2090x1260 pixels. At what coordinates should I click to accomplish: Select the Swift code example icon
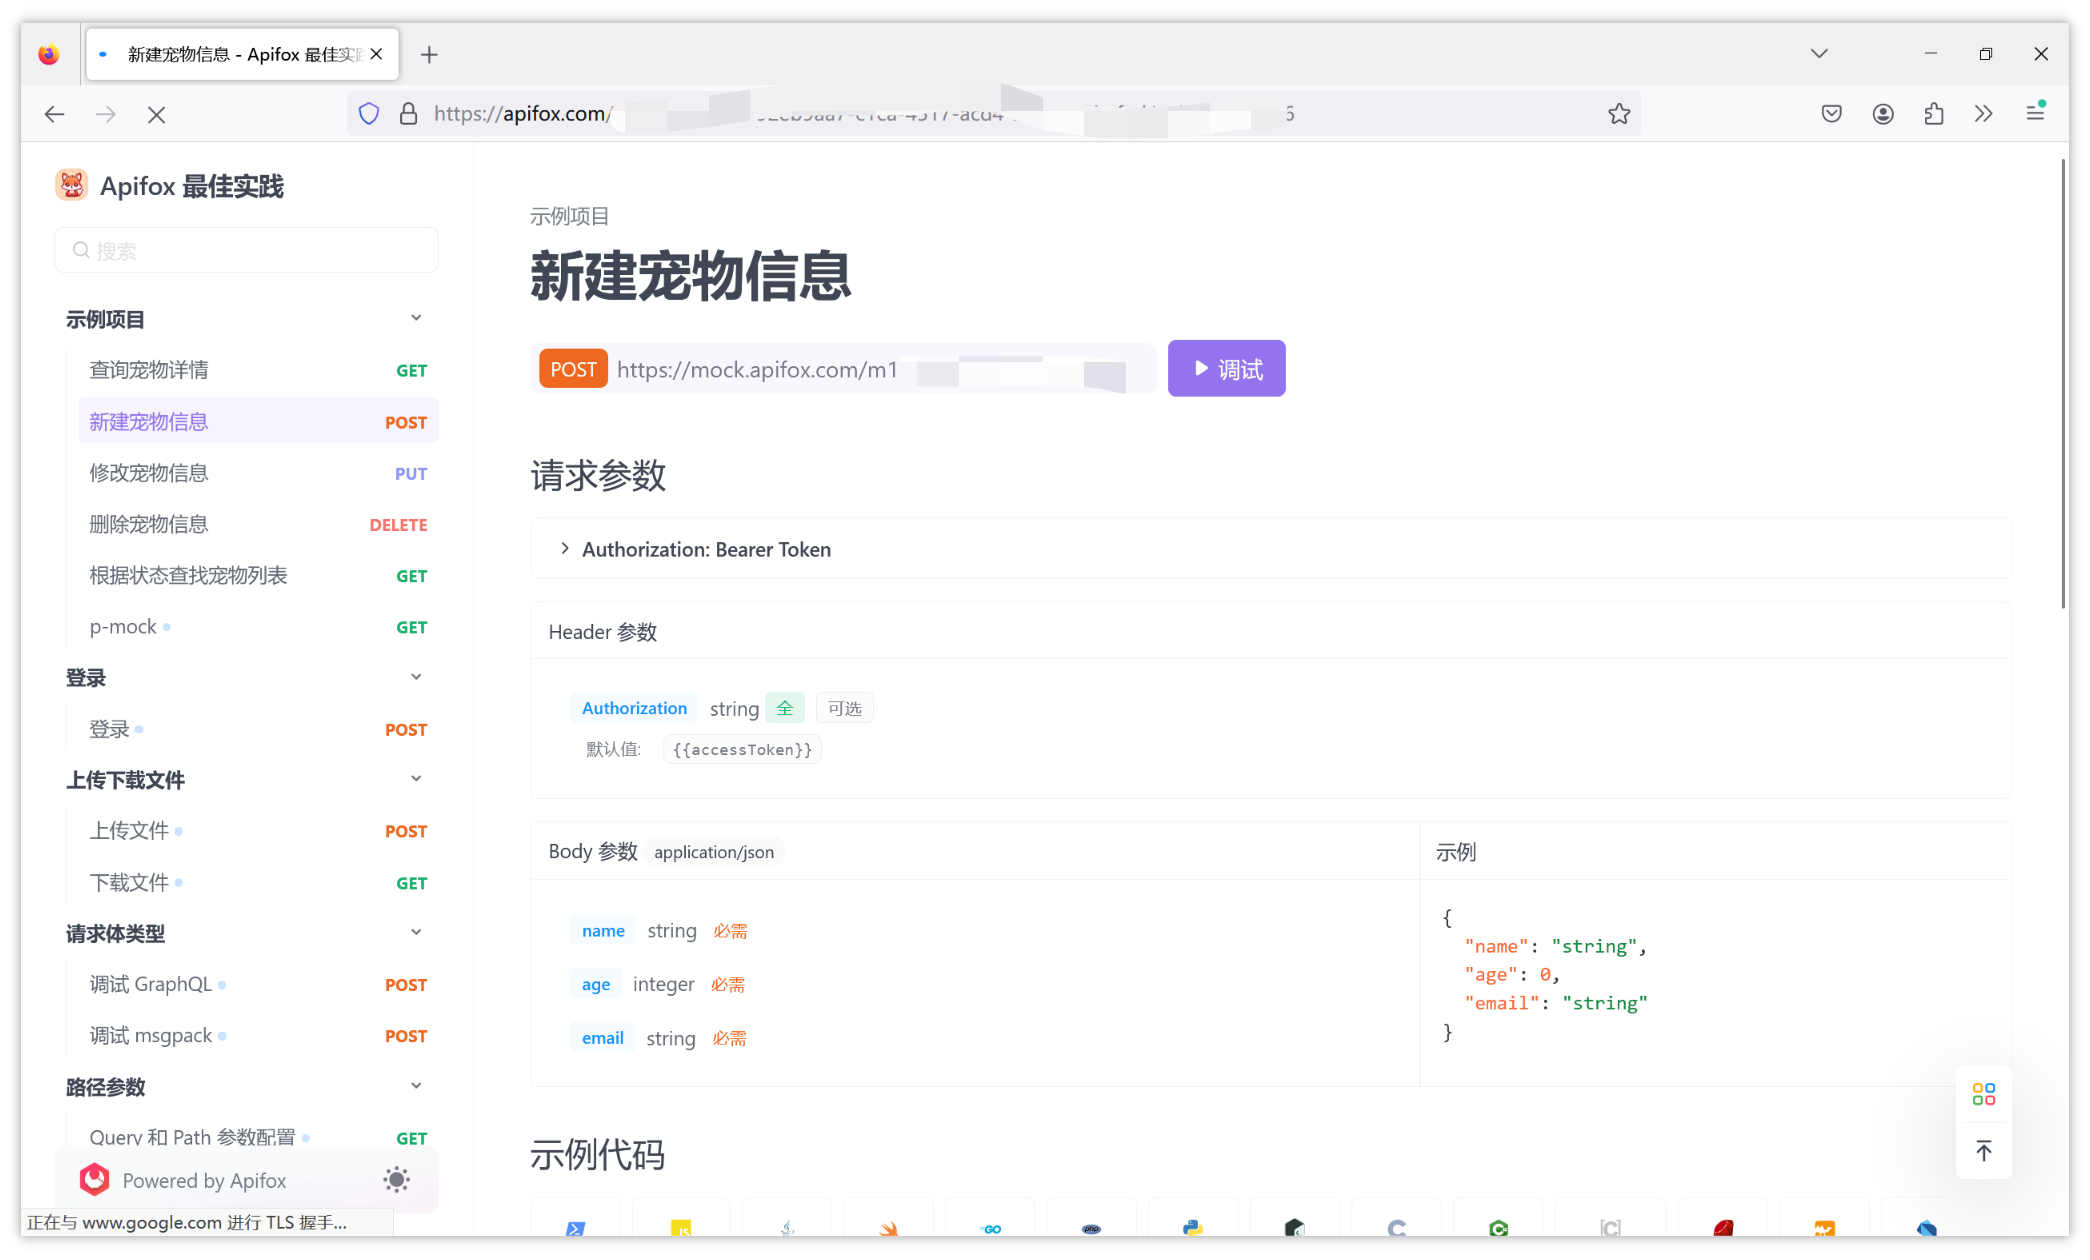[888, 1228]
